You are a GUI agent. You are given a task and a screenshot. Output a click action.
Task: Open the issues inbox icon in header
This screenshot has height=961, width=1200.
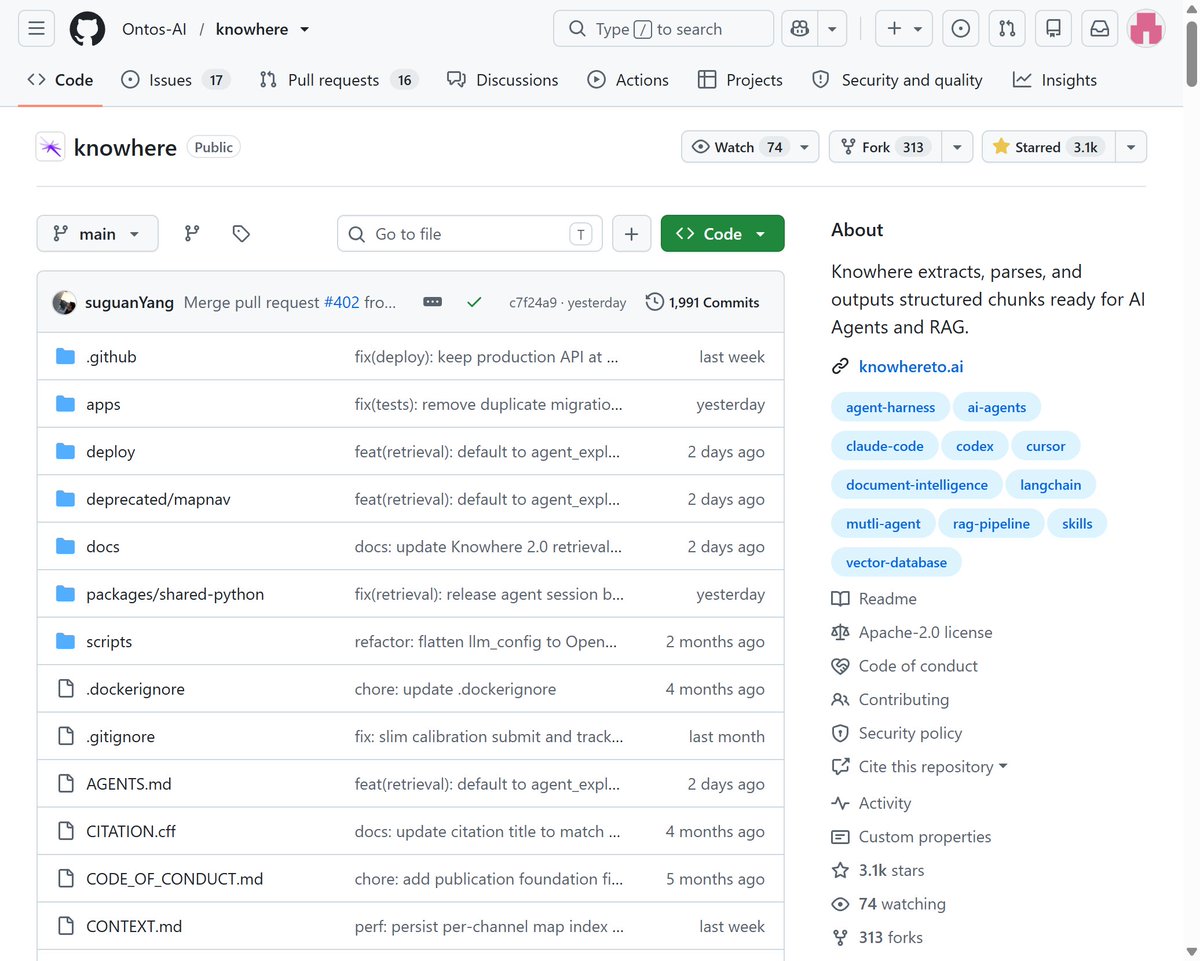tap(961, 29)
